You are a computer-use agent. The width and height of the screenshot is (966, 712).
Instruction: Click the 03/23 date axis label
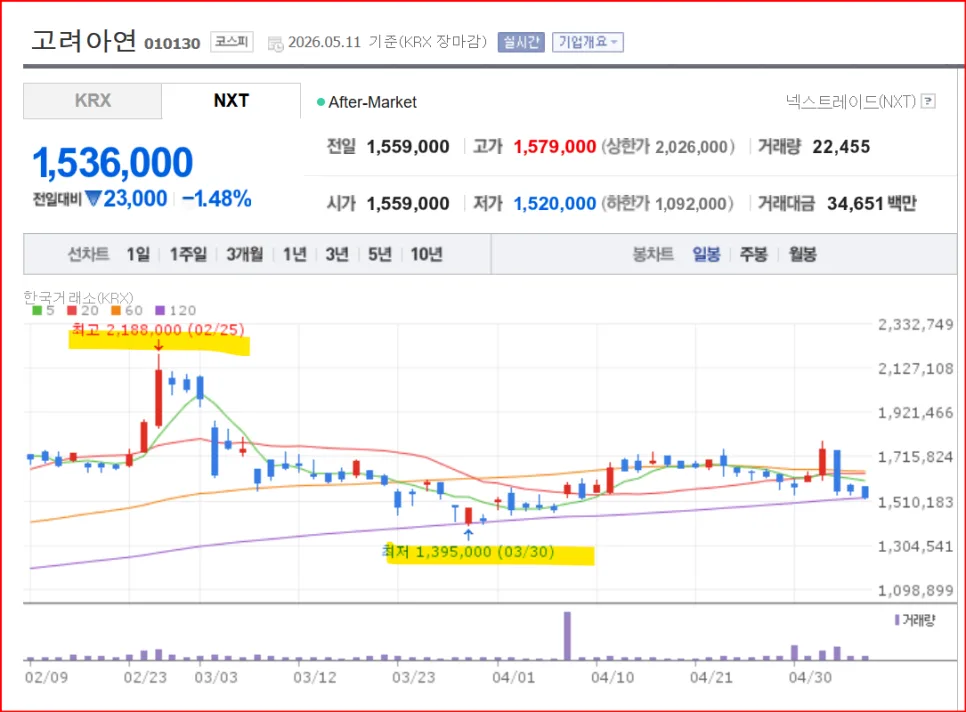(x=413, y=678)
